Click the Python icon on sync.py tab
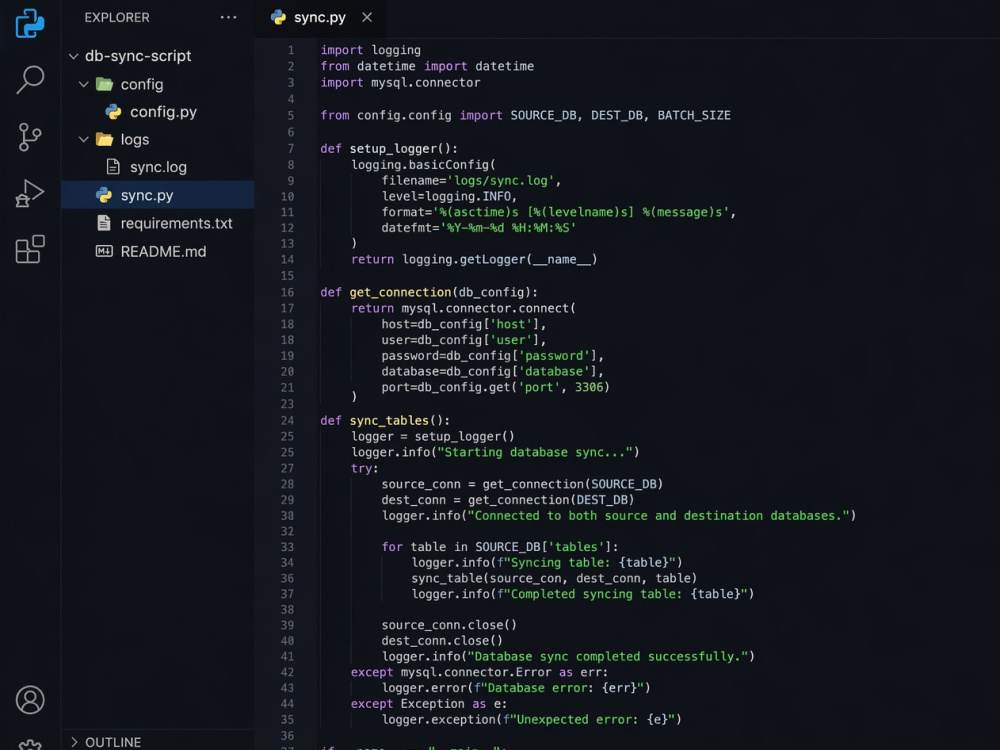This screenshot has height=750, width=1000. (278, 17)
